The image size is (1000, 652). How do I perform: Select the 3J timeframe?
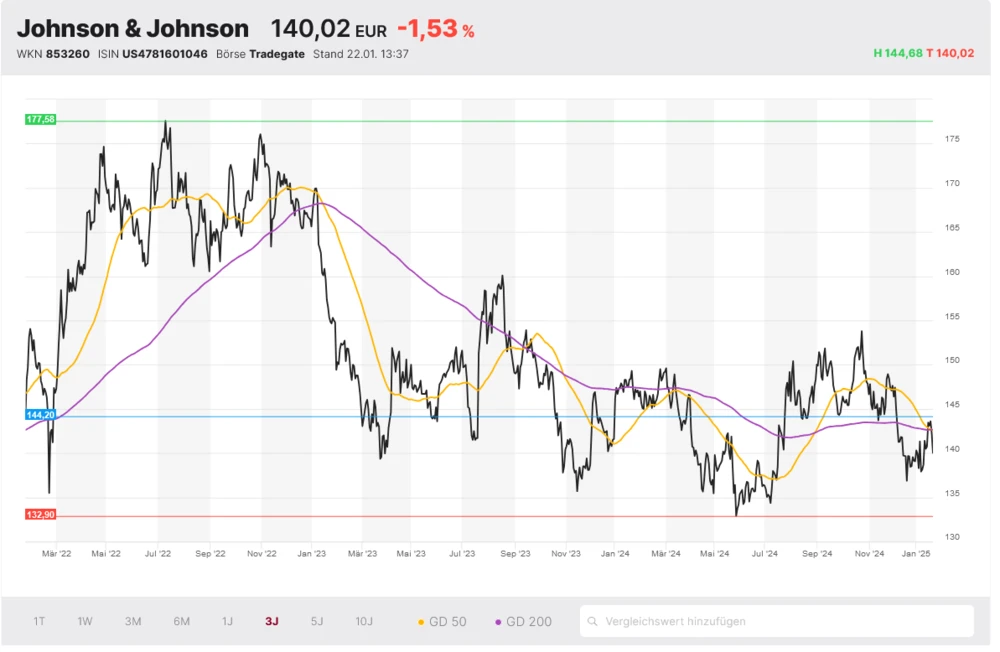(272, 621)
